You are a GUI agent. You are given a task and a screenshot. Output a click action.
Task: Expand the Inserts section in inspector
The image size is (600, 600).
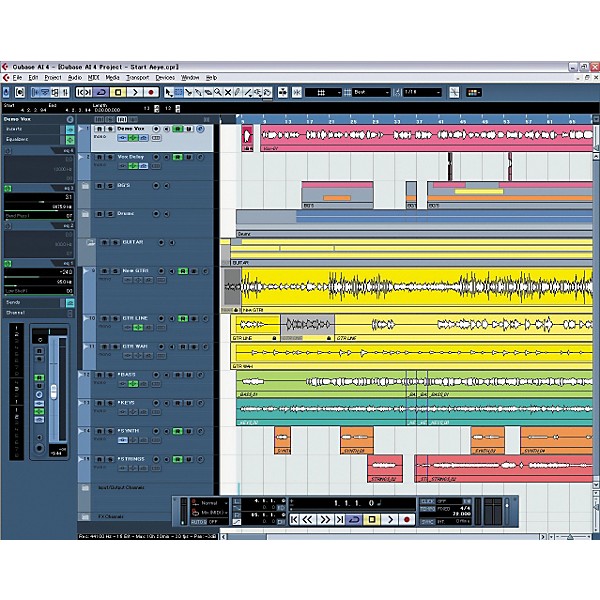[31, 129]
